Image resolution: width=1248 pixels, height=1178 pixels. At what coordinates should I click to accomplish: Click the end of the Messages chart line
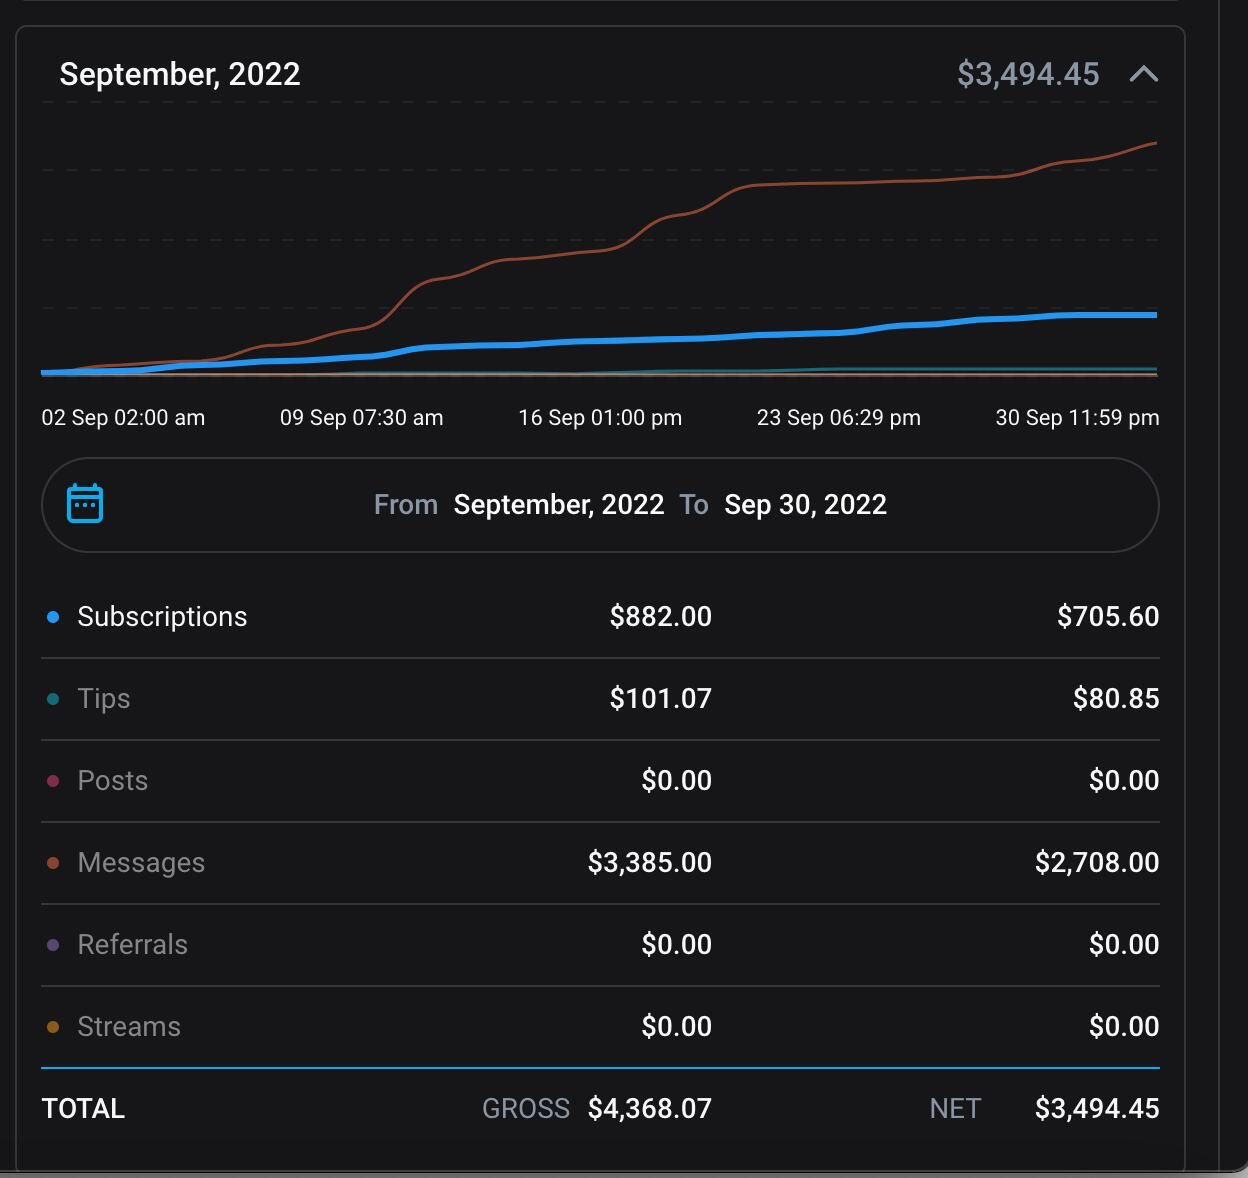1155,144
